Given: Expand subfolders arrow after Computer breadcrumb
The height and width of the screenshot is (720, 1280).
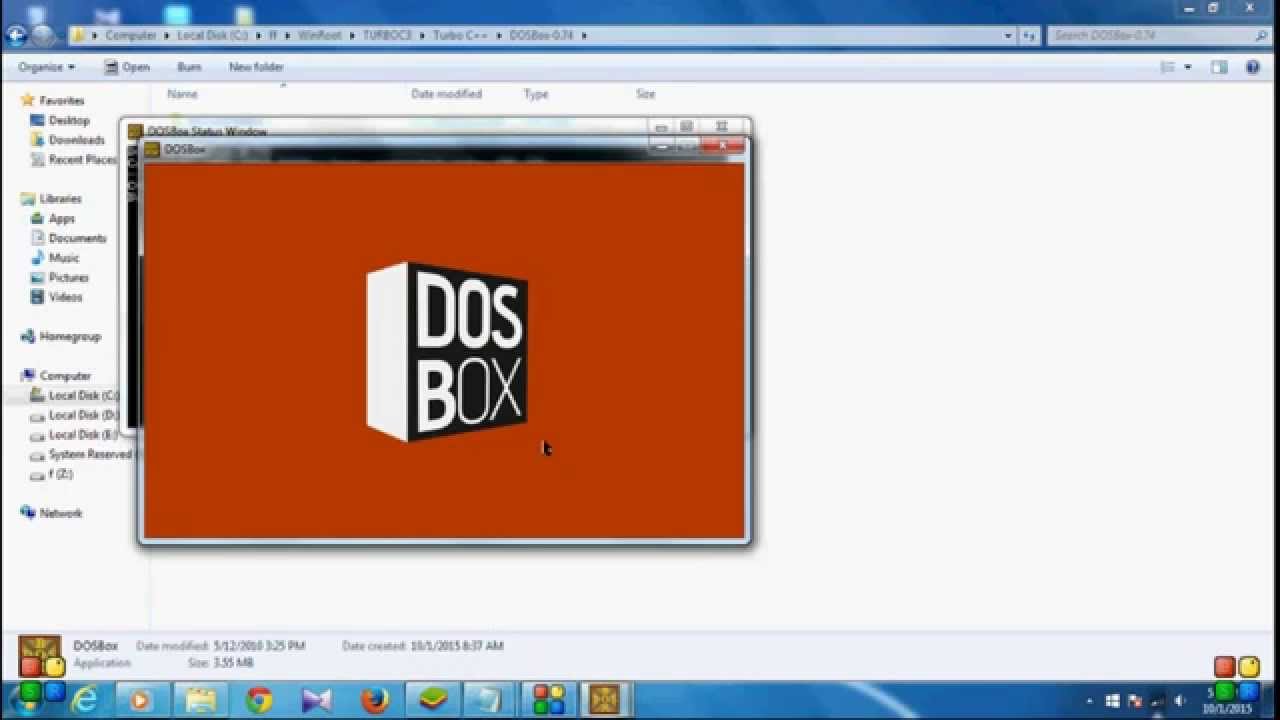Looking at the screenshot, I should tap(167, 35).
